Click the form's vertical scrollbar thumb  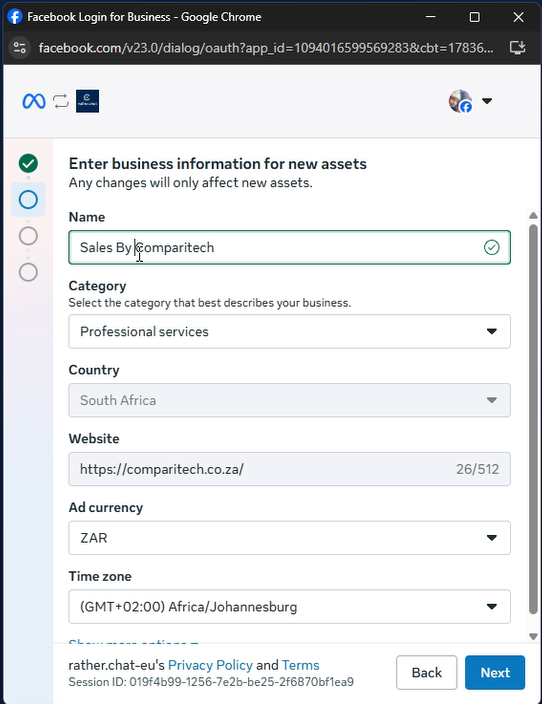click(x=533, y=418)
